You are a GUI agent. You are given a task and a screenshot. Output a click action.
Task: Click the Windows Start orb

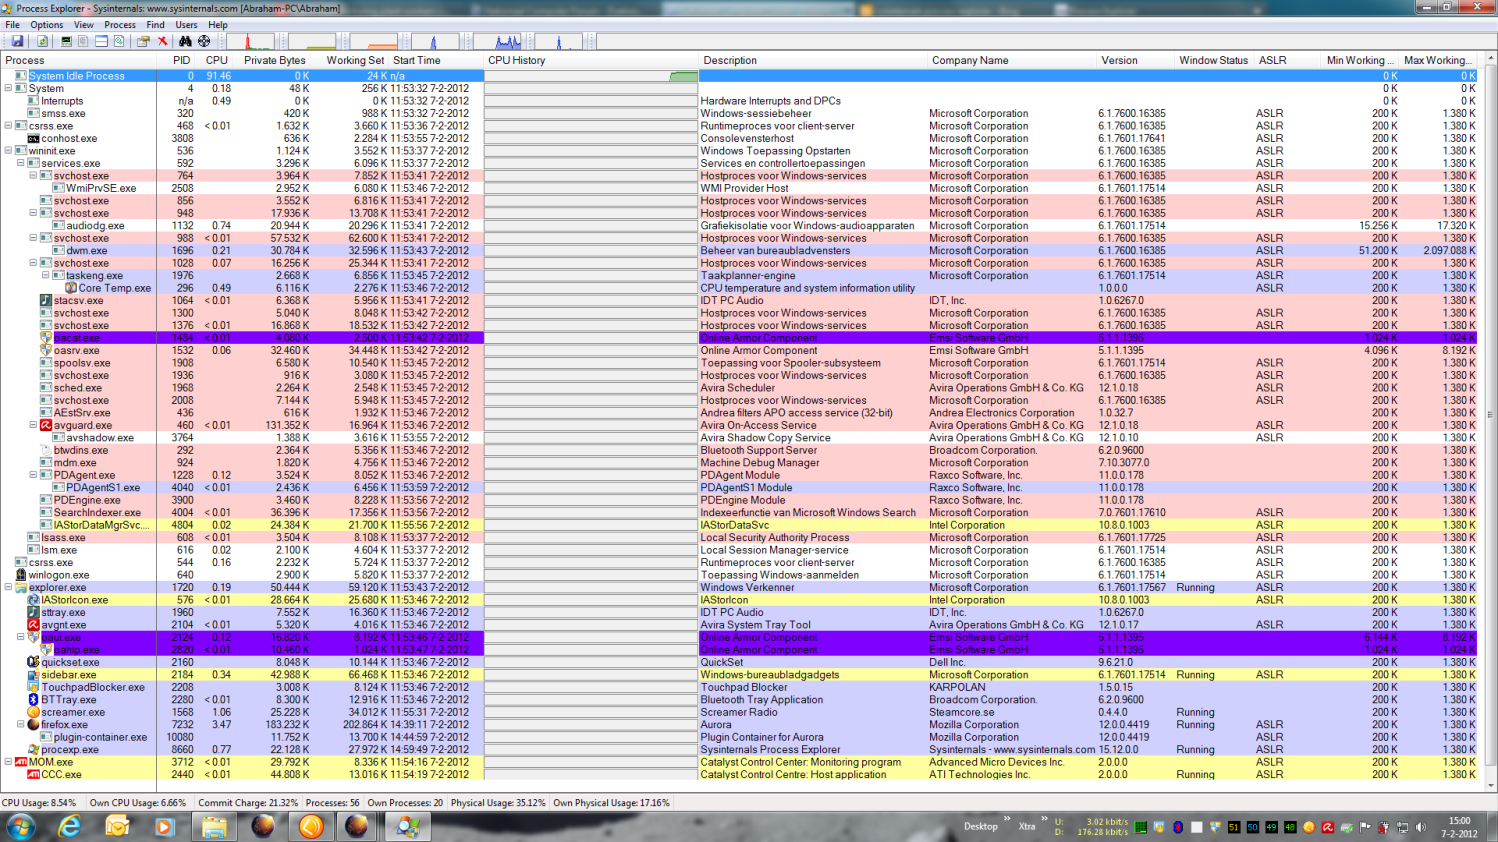[20, 826]
